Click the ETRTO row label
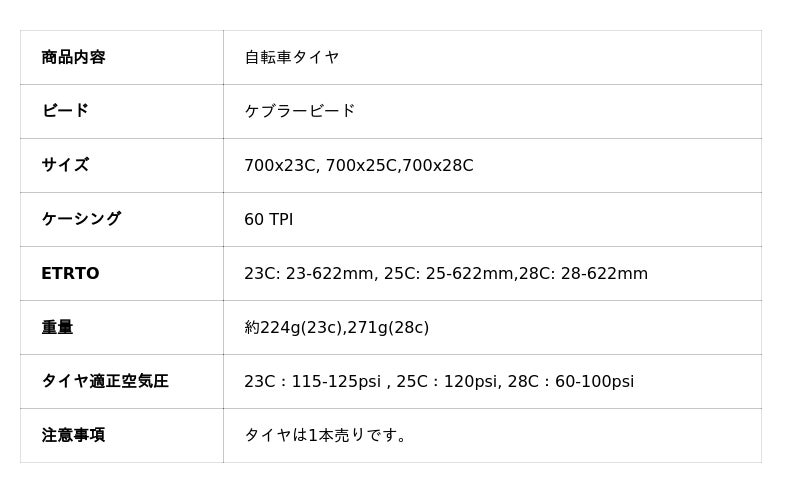This screenshot has height=493, width=800. coord(70,273)
